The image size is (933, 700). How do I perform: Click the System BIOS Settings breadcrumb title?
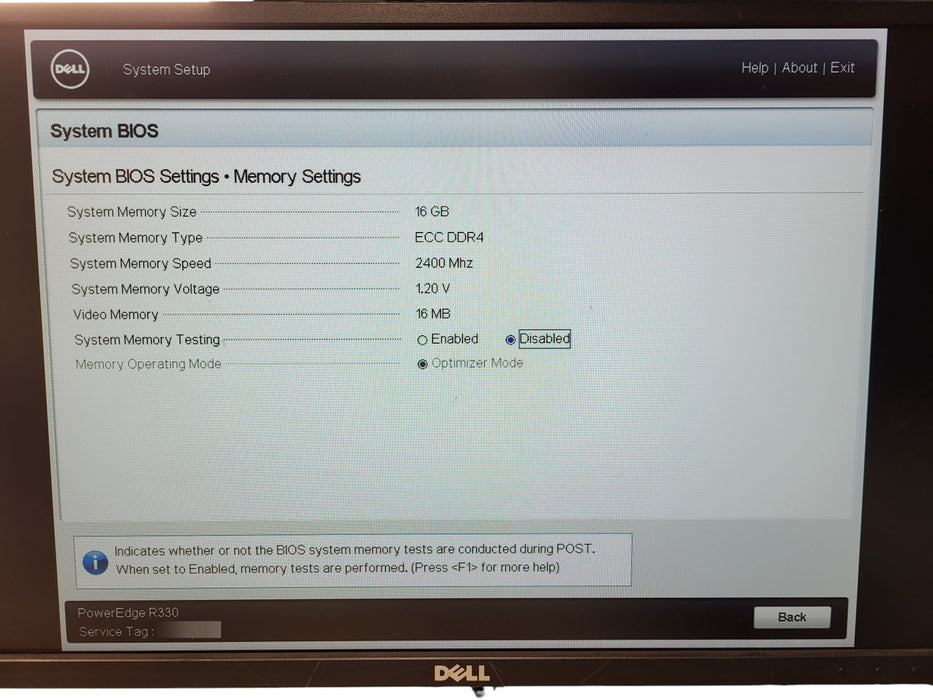(206, 177)
